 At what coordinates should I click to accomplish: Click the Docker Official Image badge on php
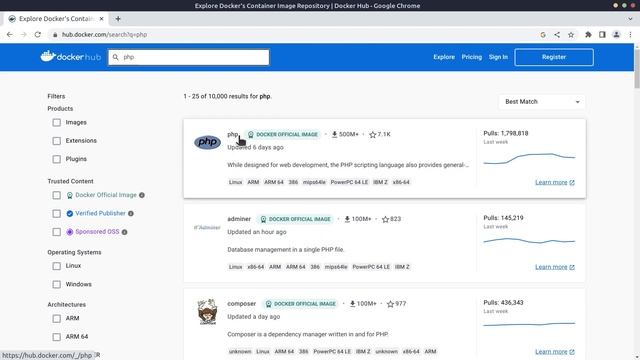[282, 134]
